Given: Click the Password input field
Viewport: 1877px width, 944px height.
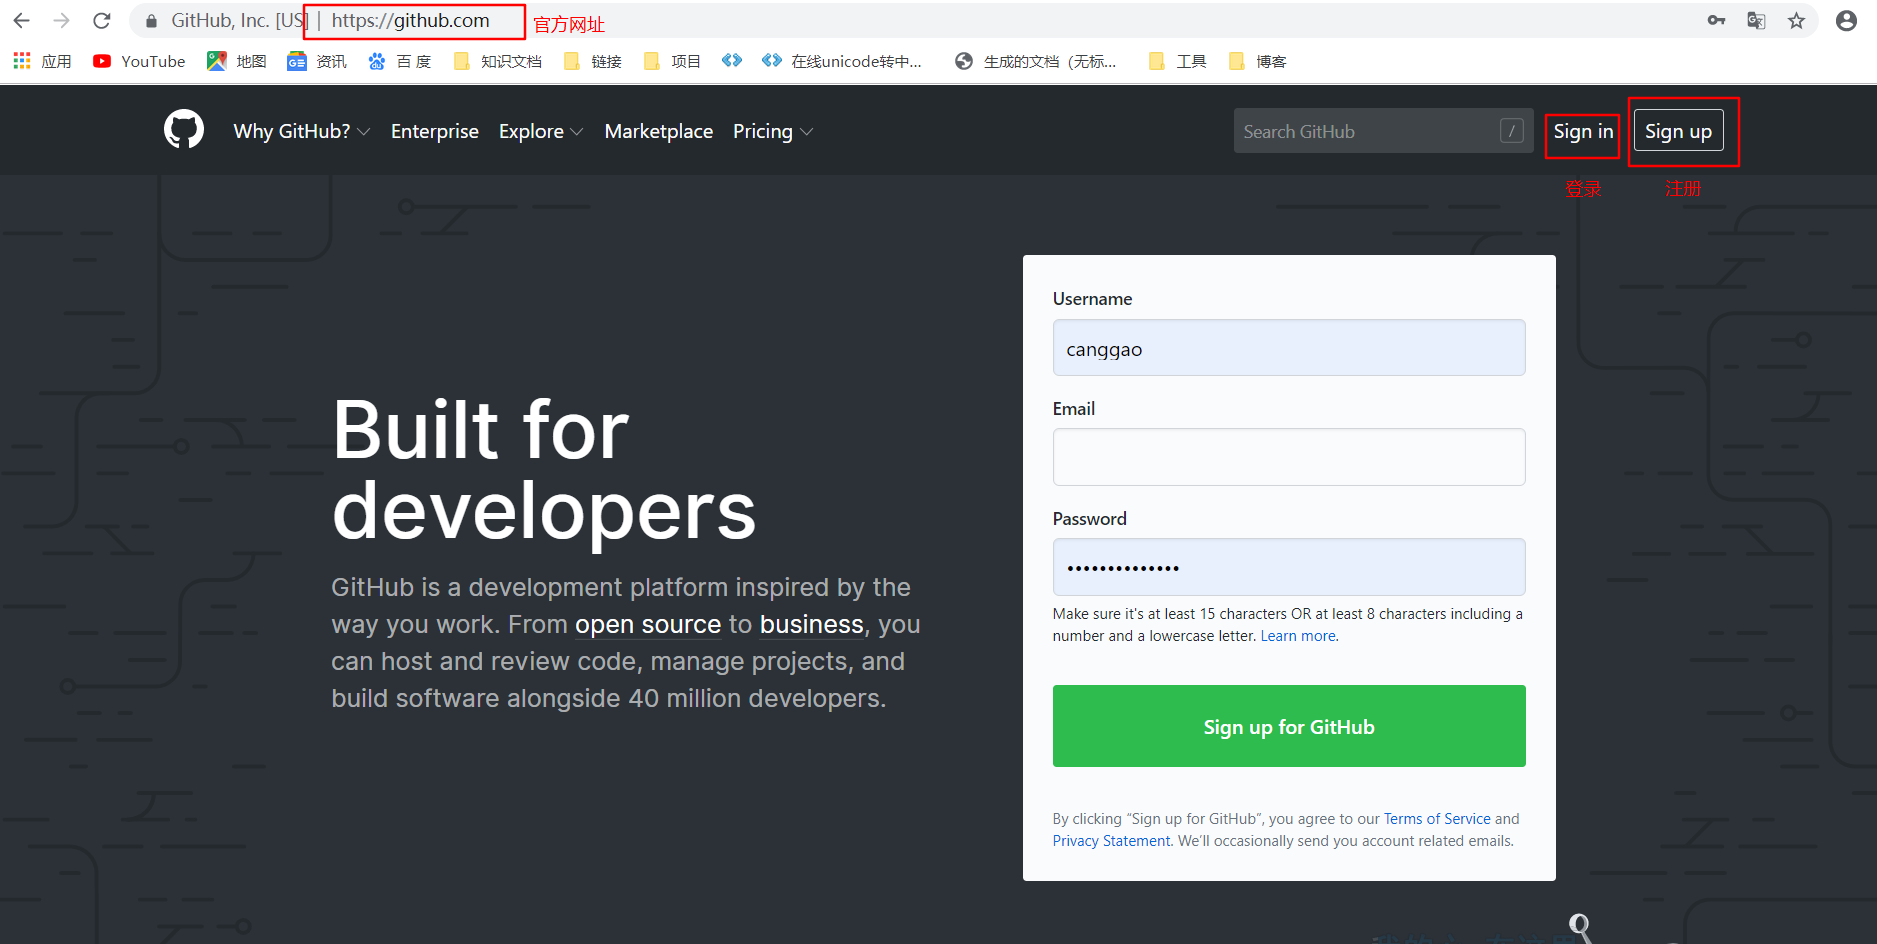Looking at the screenshot, I should 1289,567.
